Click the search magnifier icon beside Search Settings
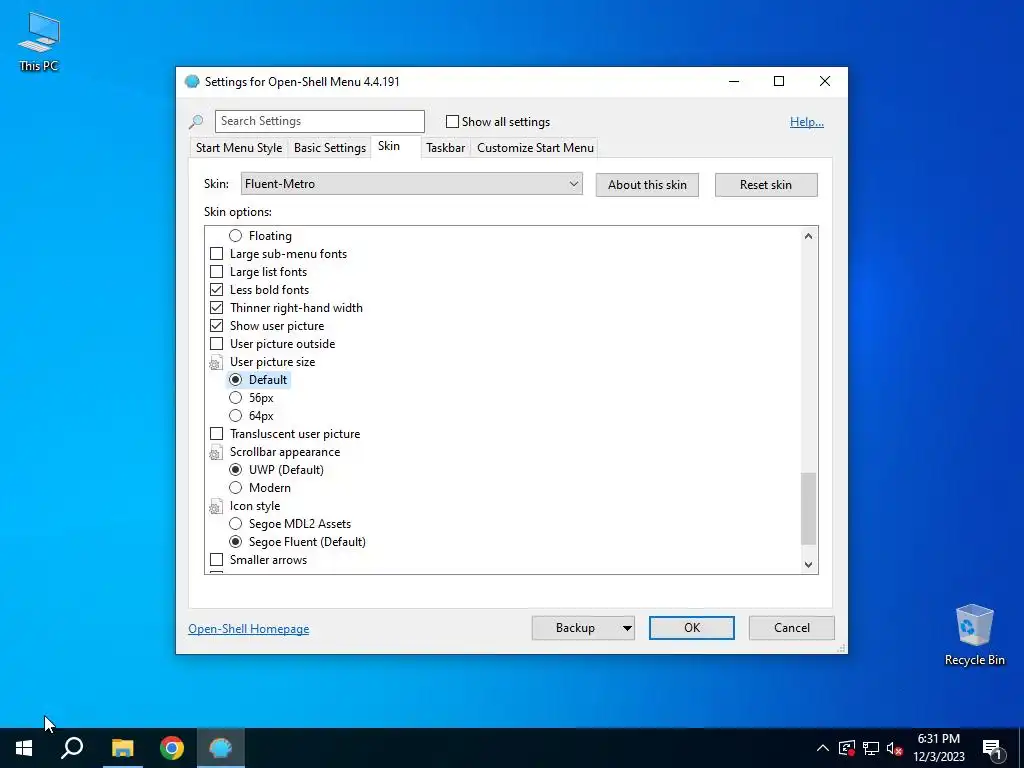Viewport: 1024px width, 768px height. (x=196, y=121)
